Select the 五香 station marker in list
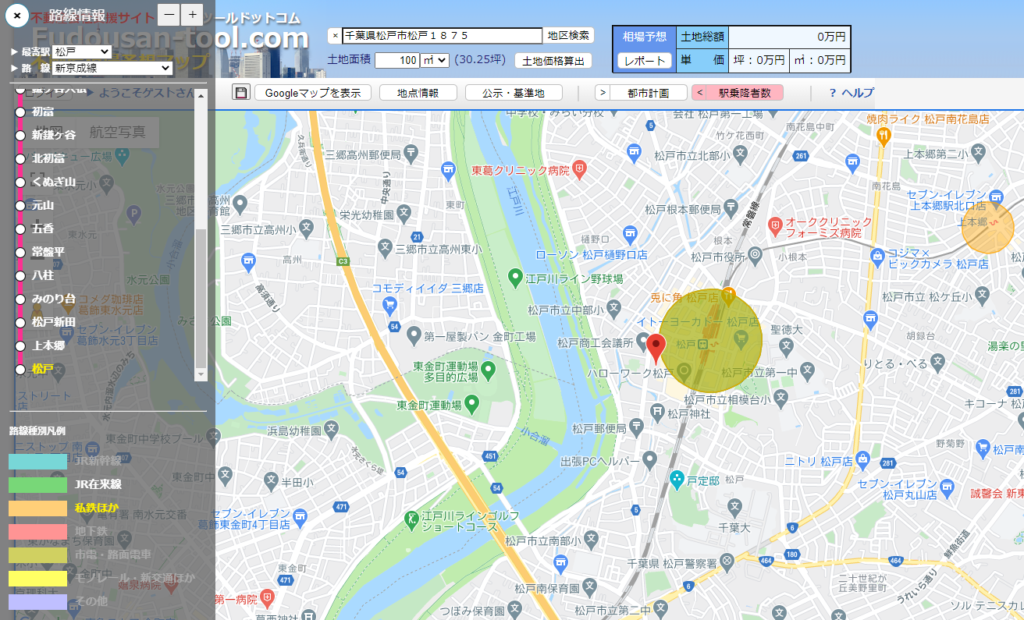The width and height of the screenshot is (1024, 620). tap(20, 229)
